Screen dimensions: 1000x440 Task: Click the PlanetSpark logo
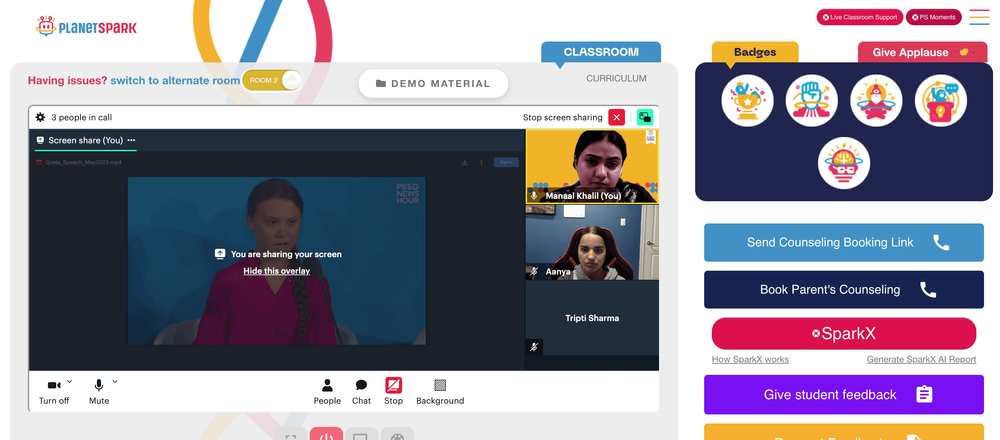(x=86, y=27)
